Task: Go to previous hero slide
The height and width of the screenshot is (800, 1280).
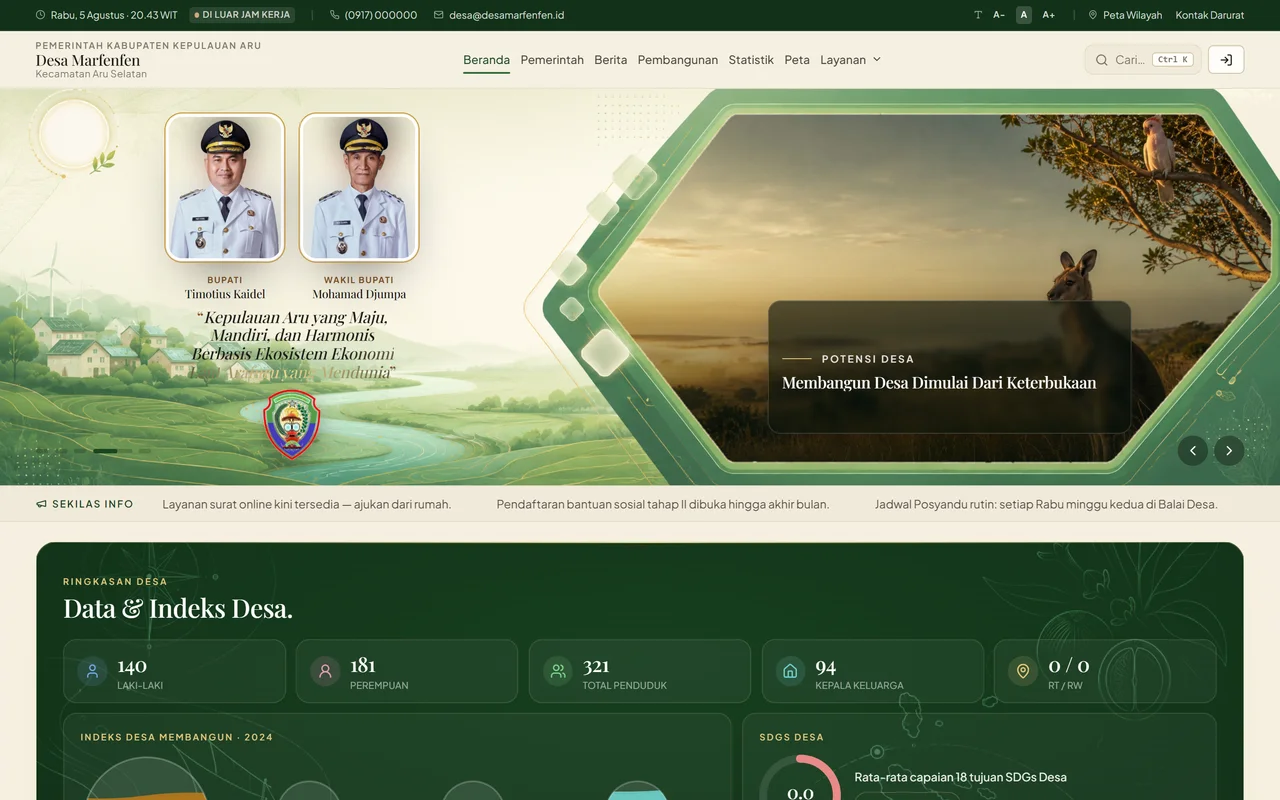Action: (x=1192, y=451)
